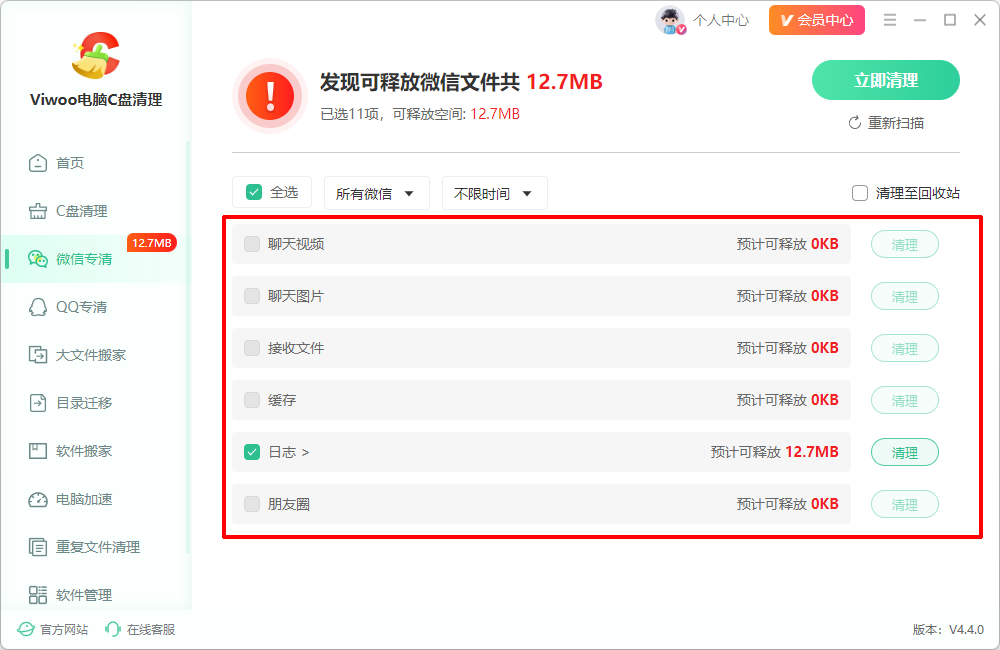Click 清理 button for 日志
Screen dimensions: 1000x650
tap(905, 452)
